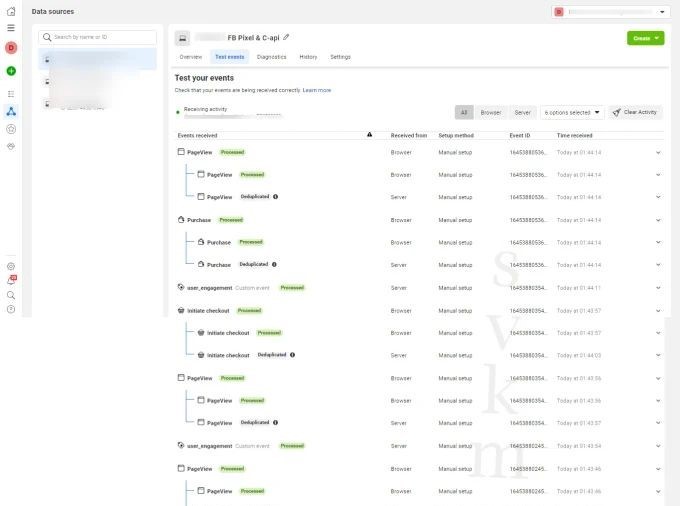This screenshot has width=680, height=506.
Task: Expand user_engagement row received at 01:43:54
Action: click(x=658, y=446)
